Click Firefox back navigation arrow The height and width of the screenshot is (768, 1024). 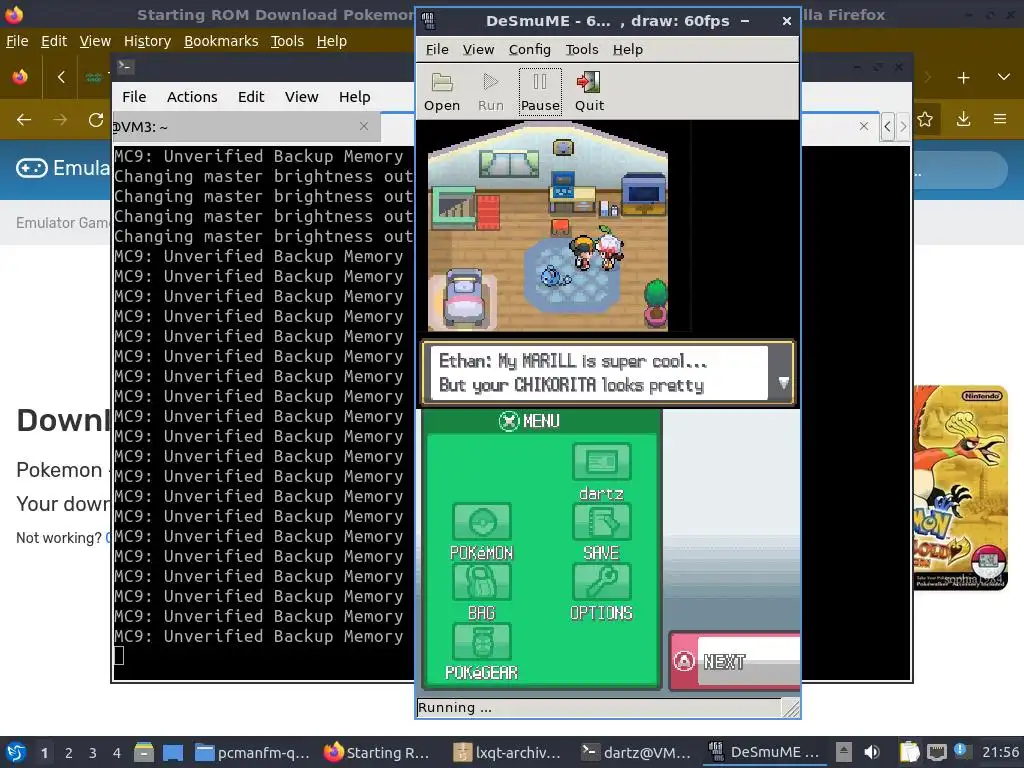(24, 120)
